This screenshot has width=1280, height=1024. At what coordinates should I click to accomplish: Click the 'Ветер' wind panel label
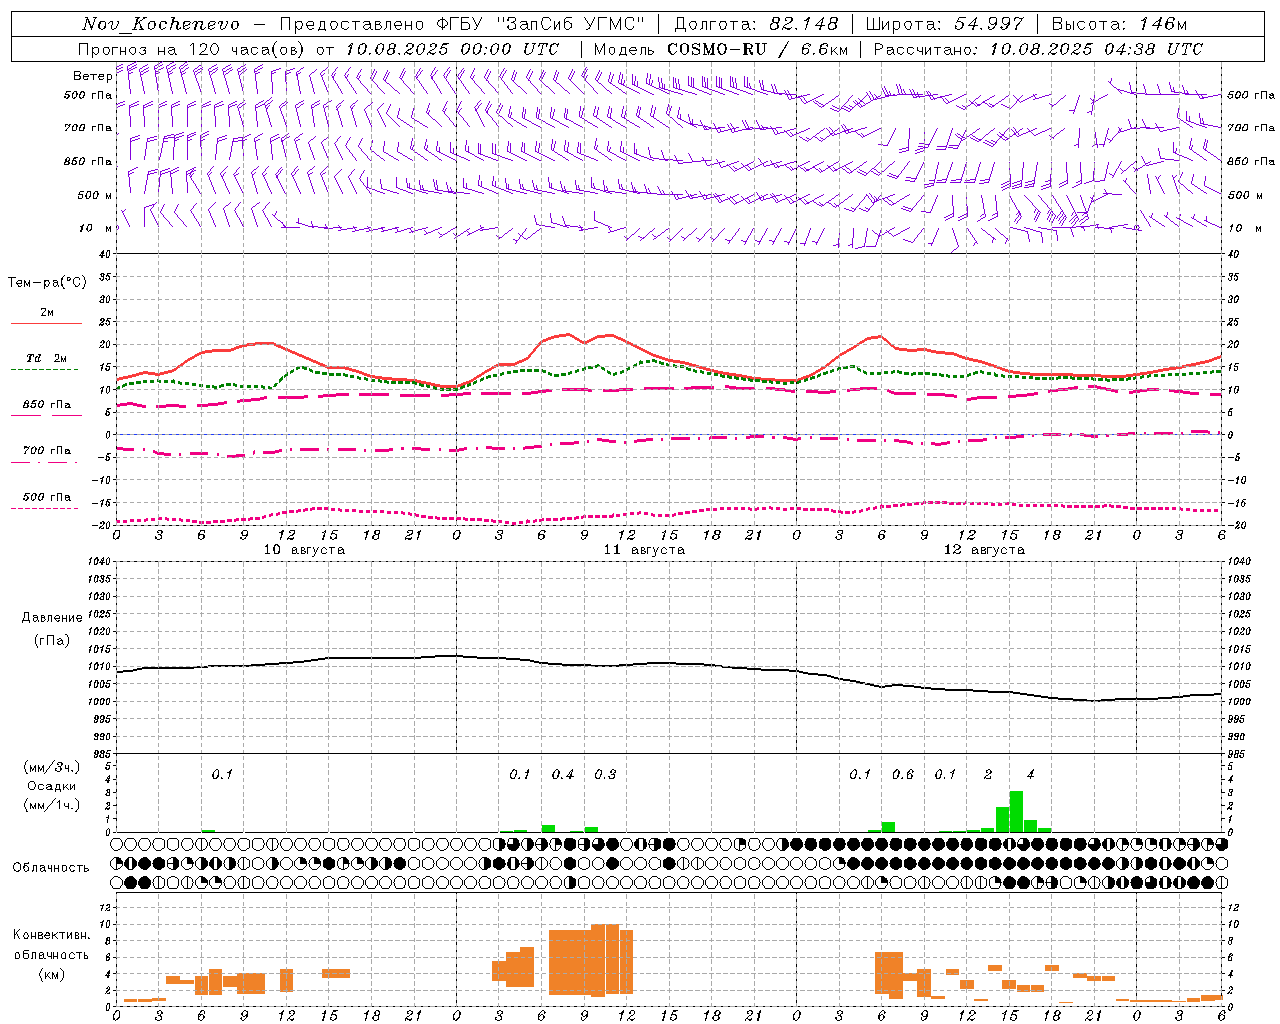(92, 76)
